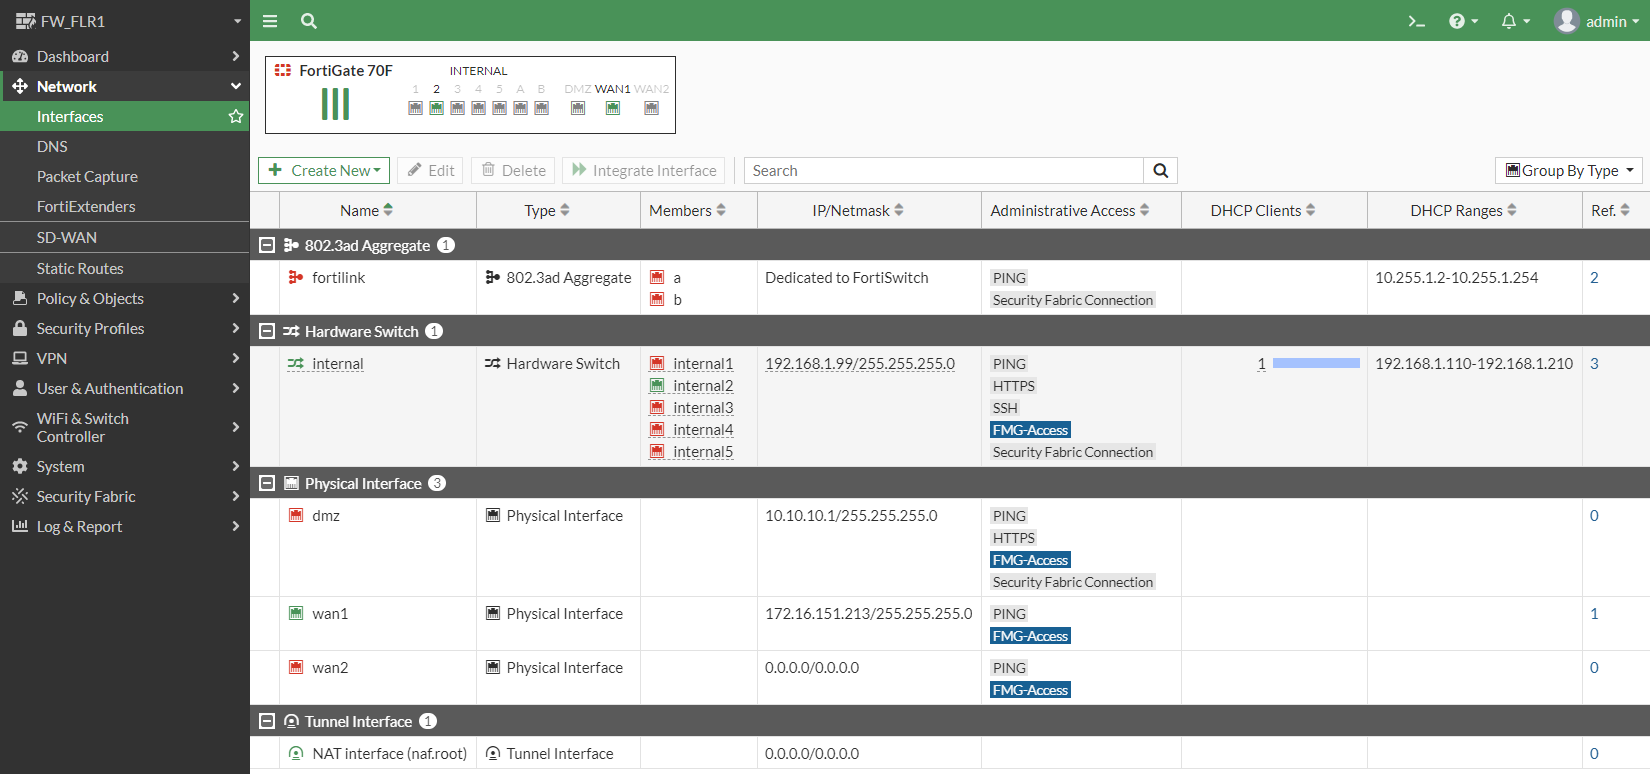Expand the System menu
This screenshot has height=774, width=1650.
(x=124, y=466)
